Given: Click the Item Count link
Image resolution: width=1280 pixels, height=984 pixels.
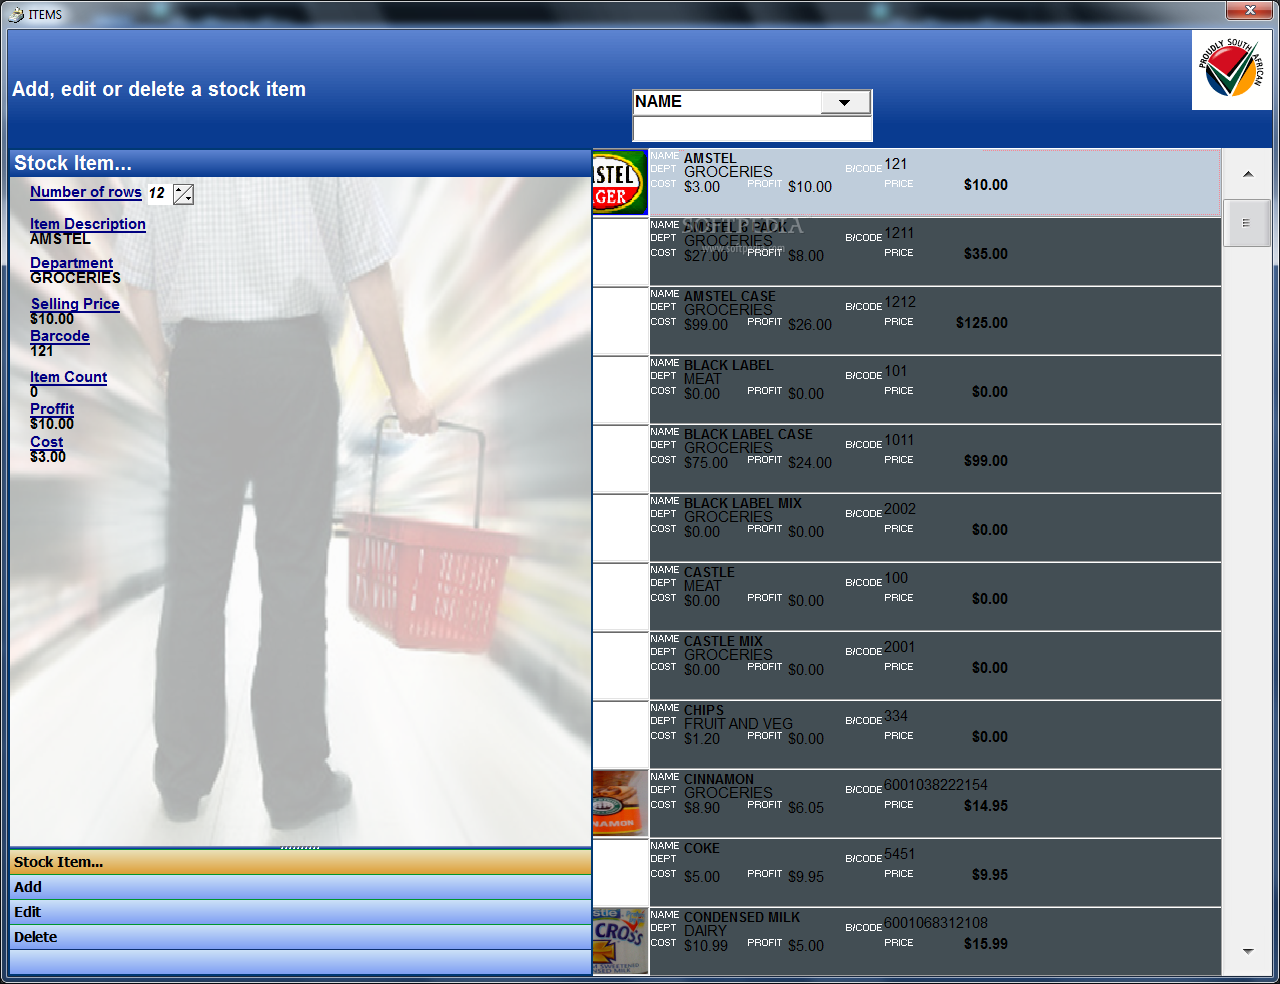Looking at the screenshot, I should [69, 377].
